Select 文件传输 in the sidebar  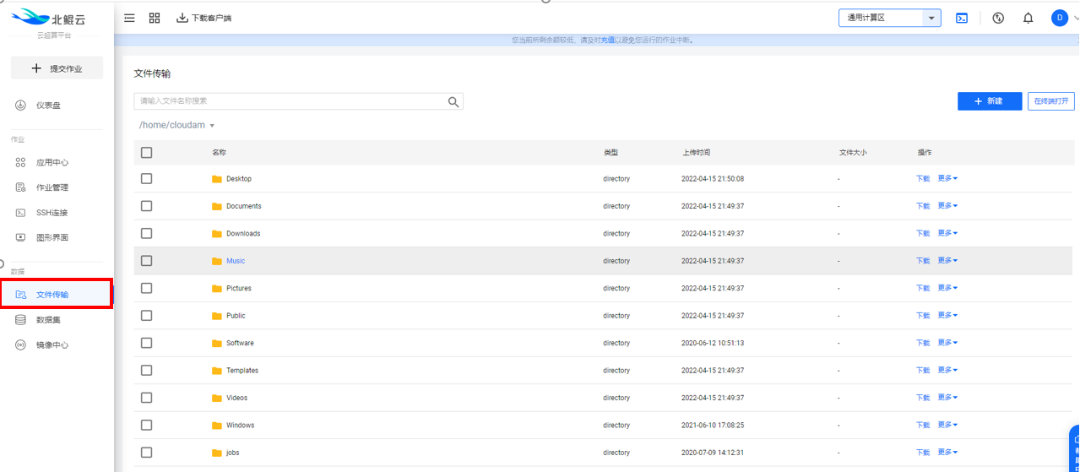point(56,294)
